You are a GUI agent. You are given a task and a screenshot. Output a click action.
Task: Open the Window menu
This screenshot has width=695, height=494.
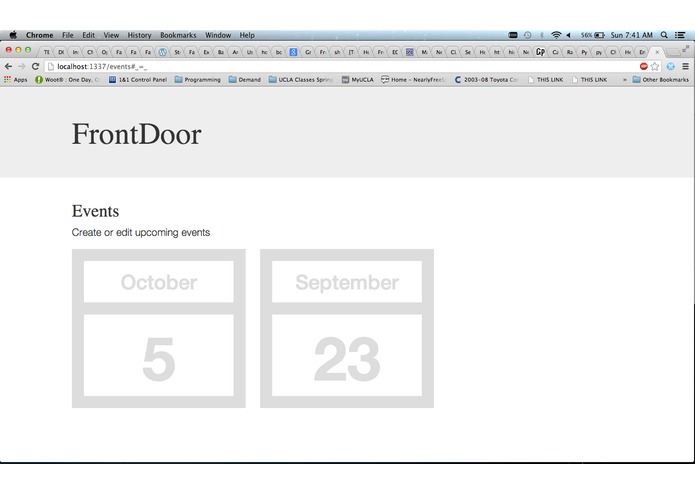coord(218,35)
